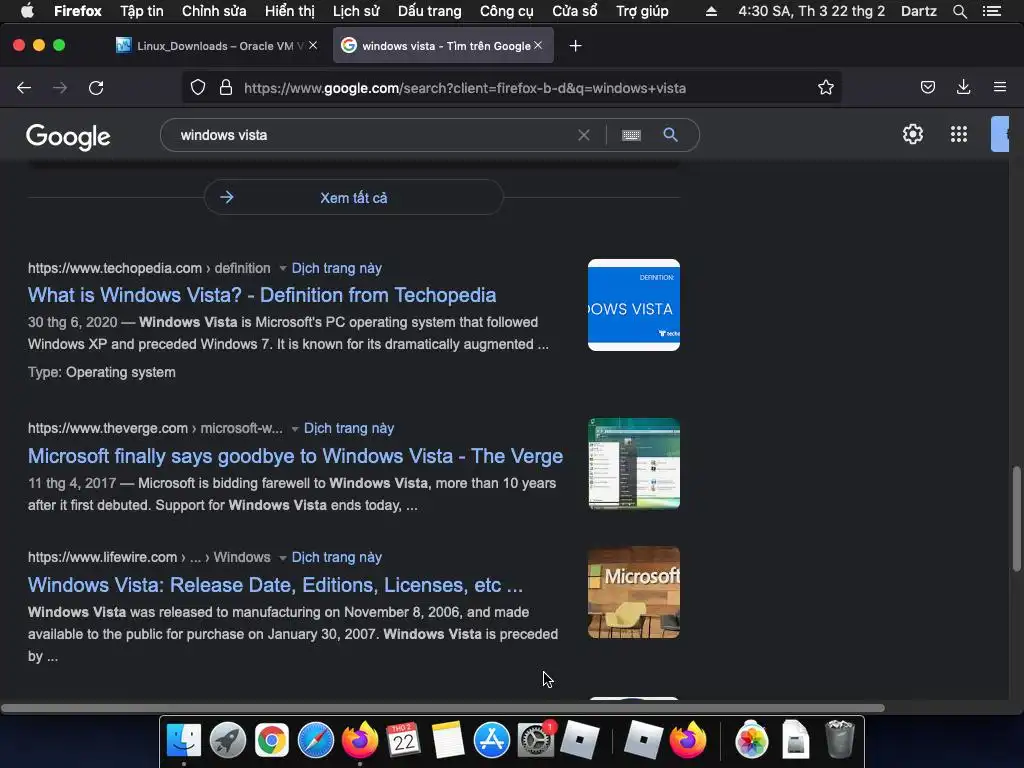This screenshot has width=1024, height=768.
Task: Launch Launchpad from the Dock
Action: (227, 741)
